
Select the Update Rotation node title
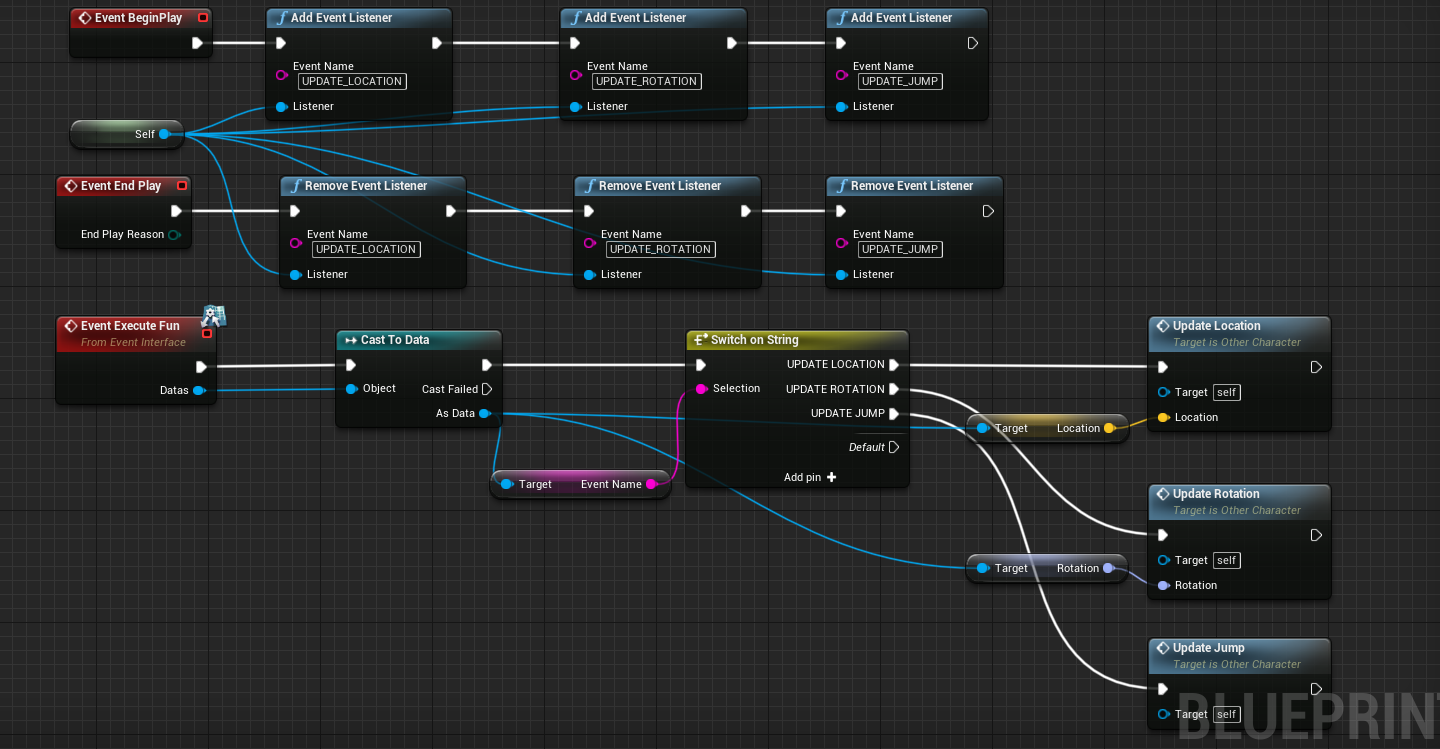[x=1216, y=494]
